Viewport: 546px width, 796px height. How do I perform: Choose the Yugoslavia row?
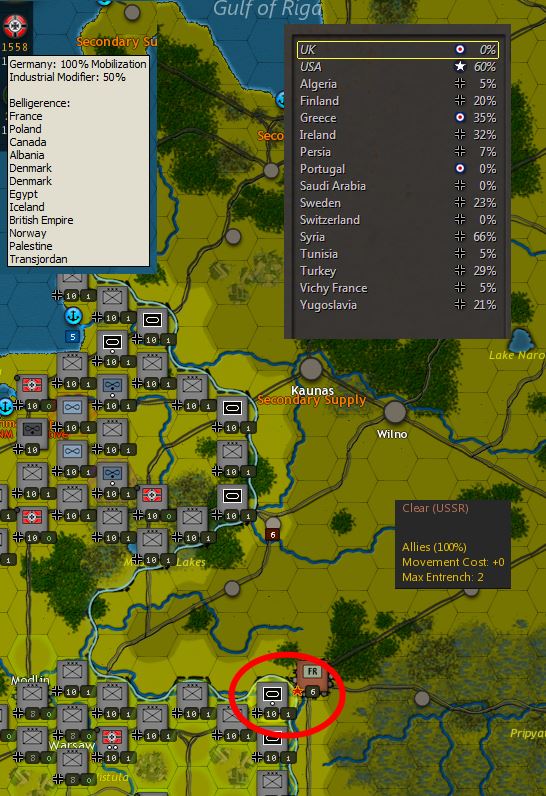click(x=398, y=305)
